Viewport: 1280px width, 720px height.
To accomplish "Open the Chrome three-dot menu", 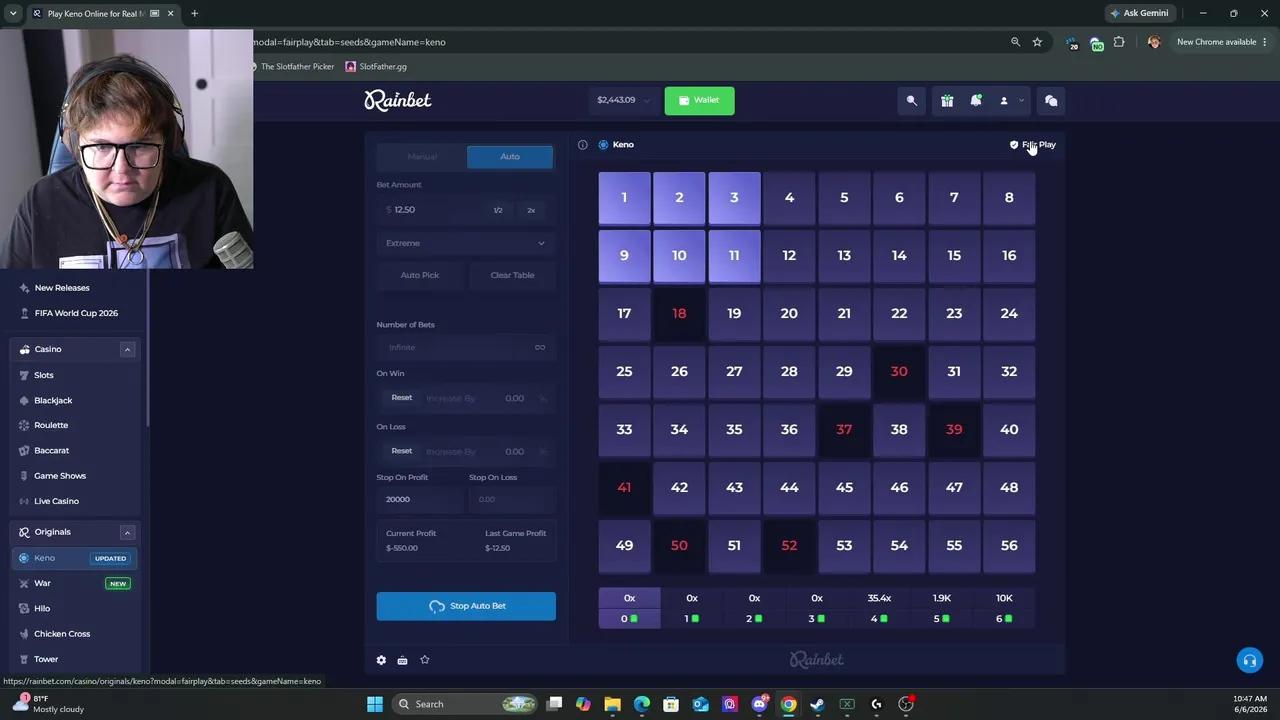I will pos(1267,42).
